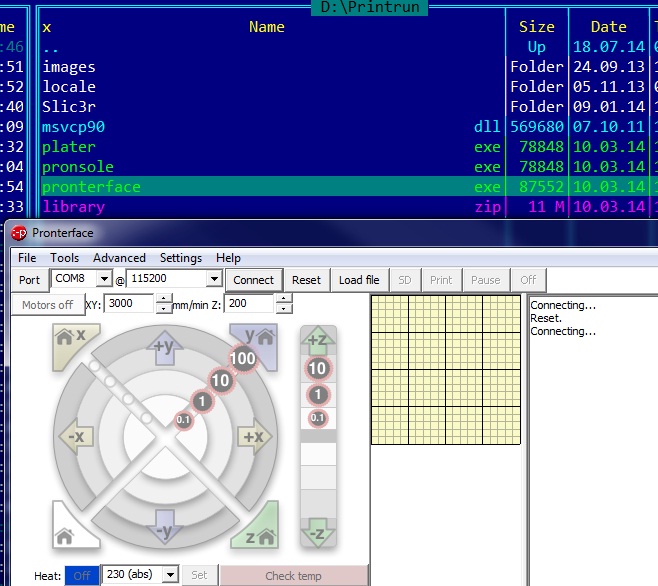This screenshot has height=586, width=658.
Task: Select images folder in file manager
Action: click(x=273, y=66)
